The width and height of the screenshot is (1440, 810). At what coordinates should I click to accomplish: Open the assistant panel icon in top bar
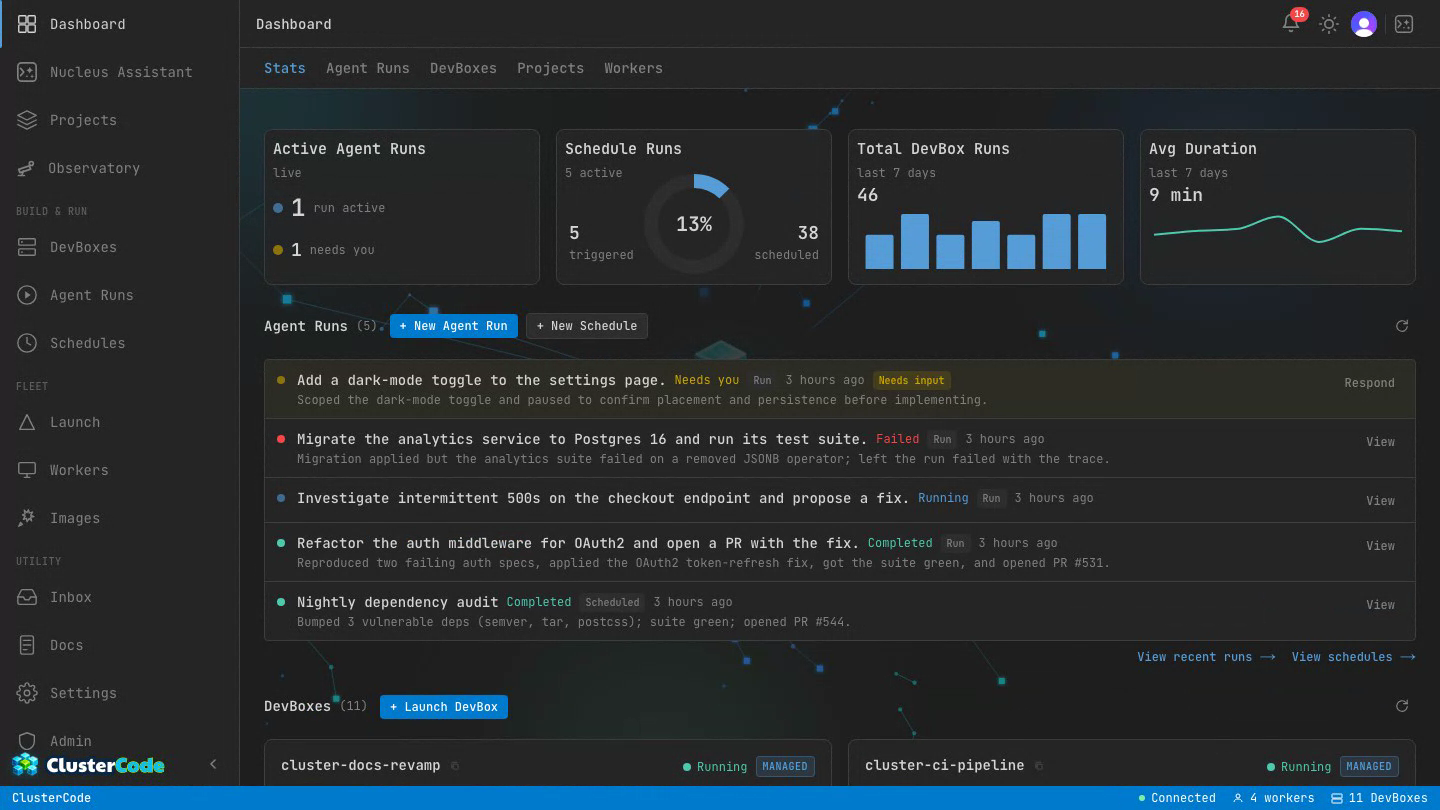(1404, 24)
